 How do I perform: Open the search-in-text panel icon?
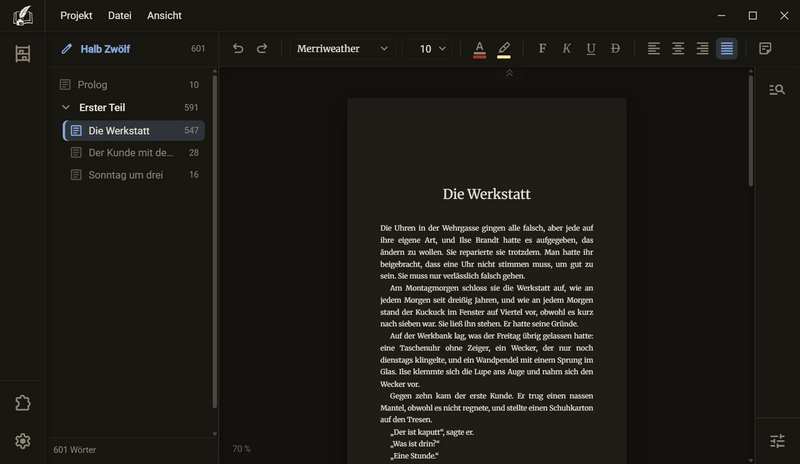[777, 90]
